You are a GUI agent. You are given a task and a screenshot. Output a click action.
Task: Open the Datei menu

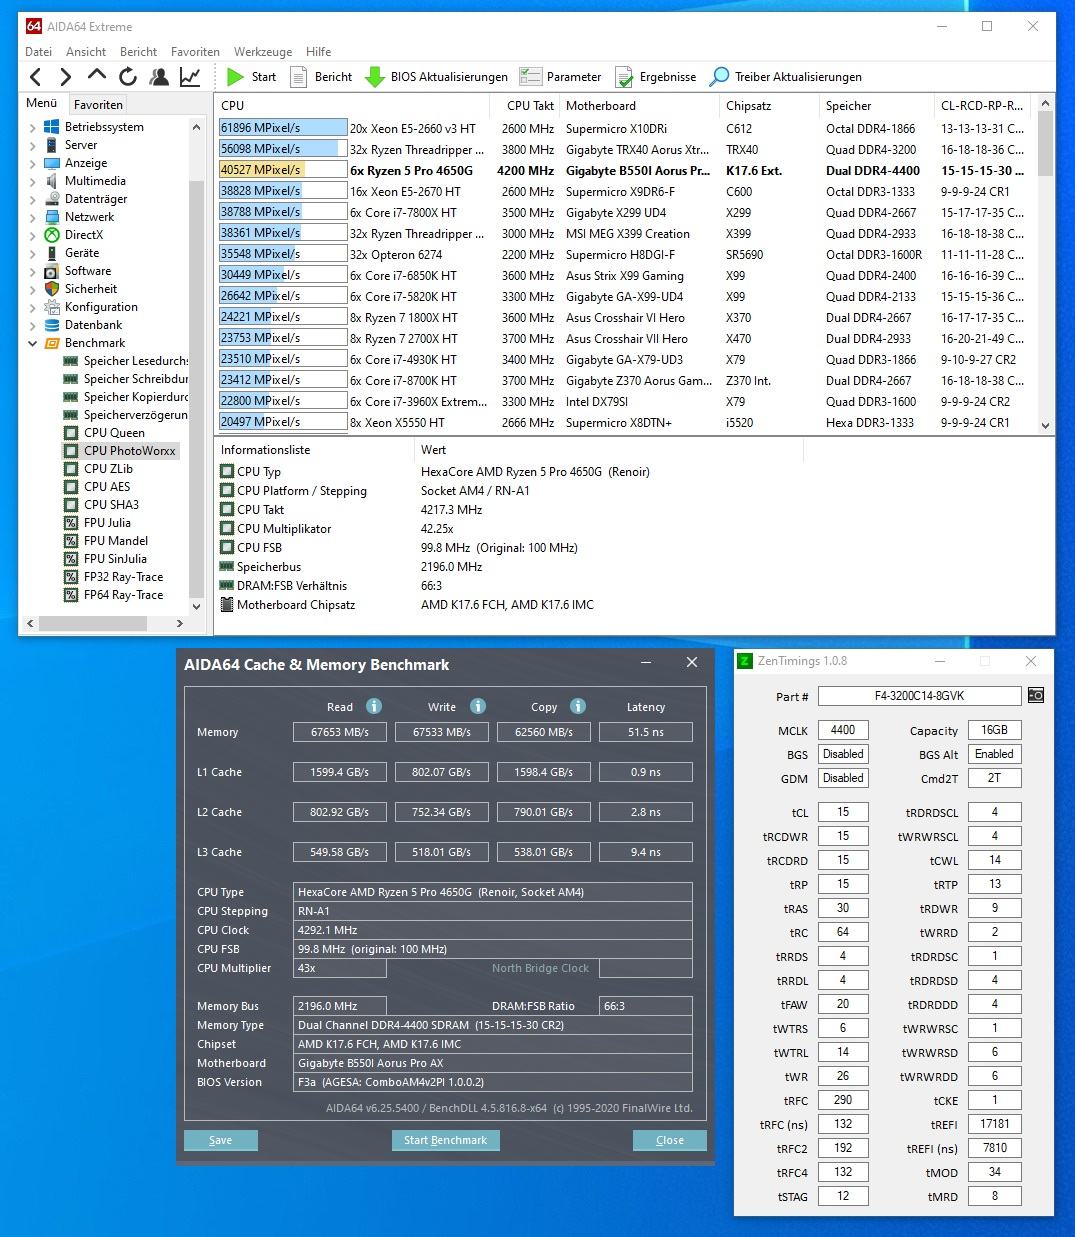click(x=38, y=51)
